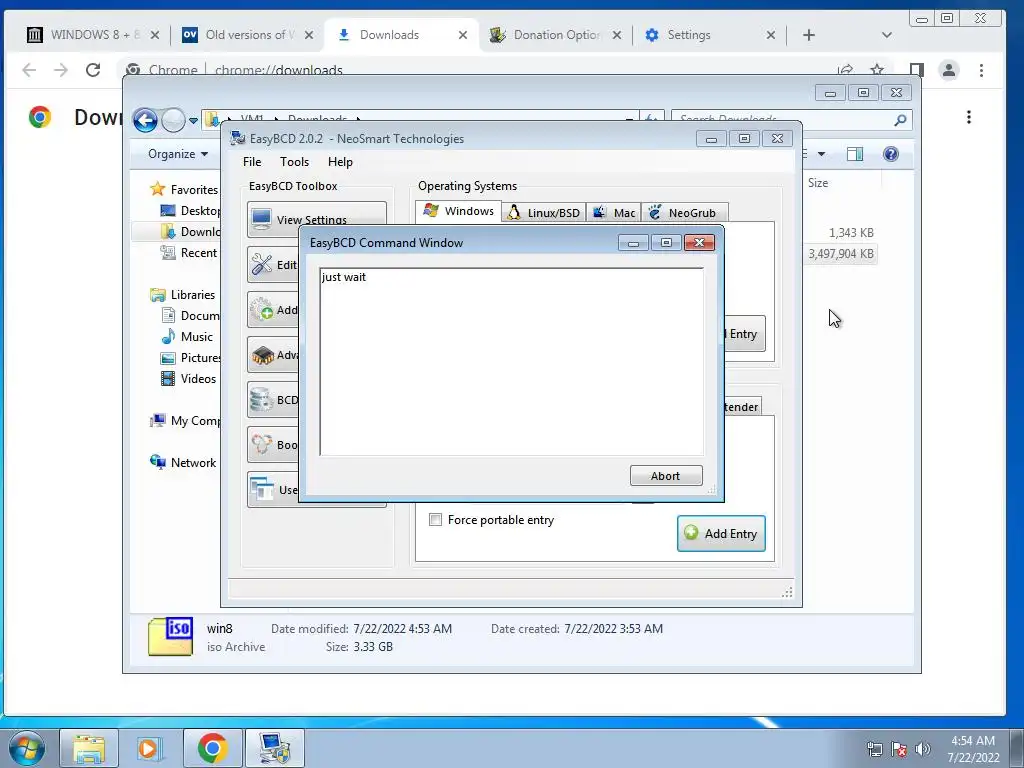Close the Downloads Chrome tab
This screenshot has width=1024, height=768.
coord(462,35)
